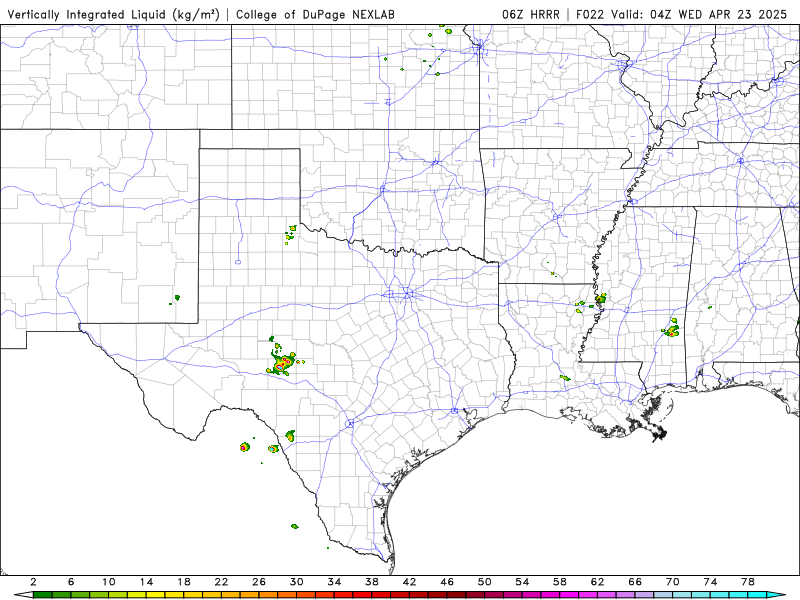The image size is (800, 600).
Task: Click the color scale value "26"
Action: click(x=259, y=582)
